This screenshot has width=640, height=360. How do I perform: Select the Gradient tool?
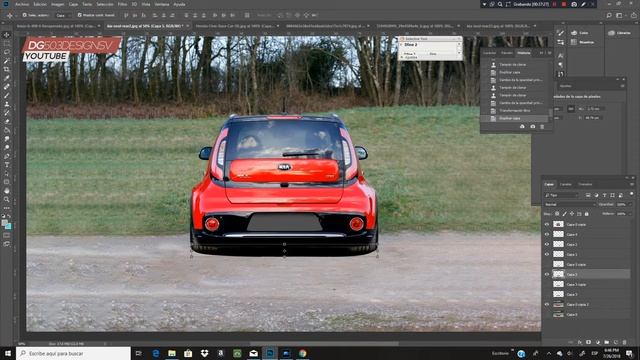(x=7, y=130)
